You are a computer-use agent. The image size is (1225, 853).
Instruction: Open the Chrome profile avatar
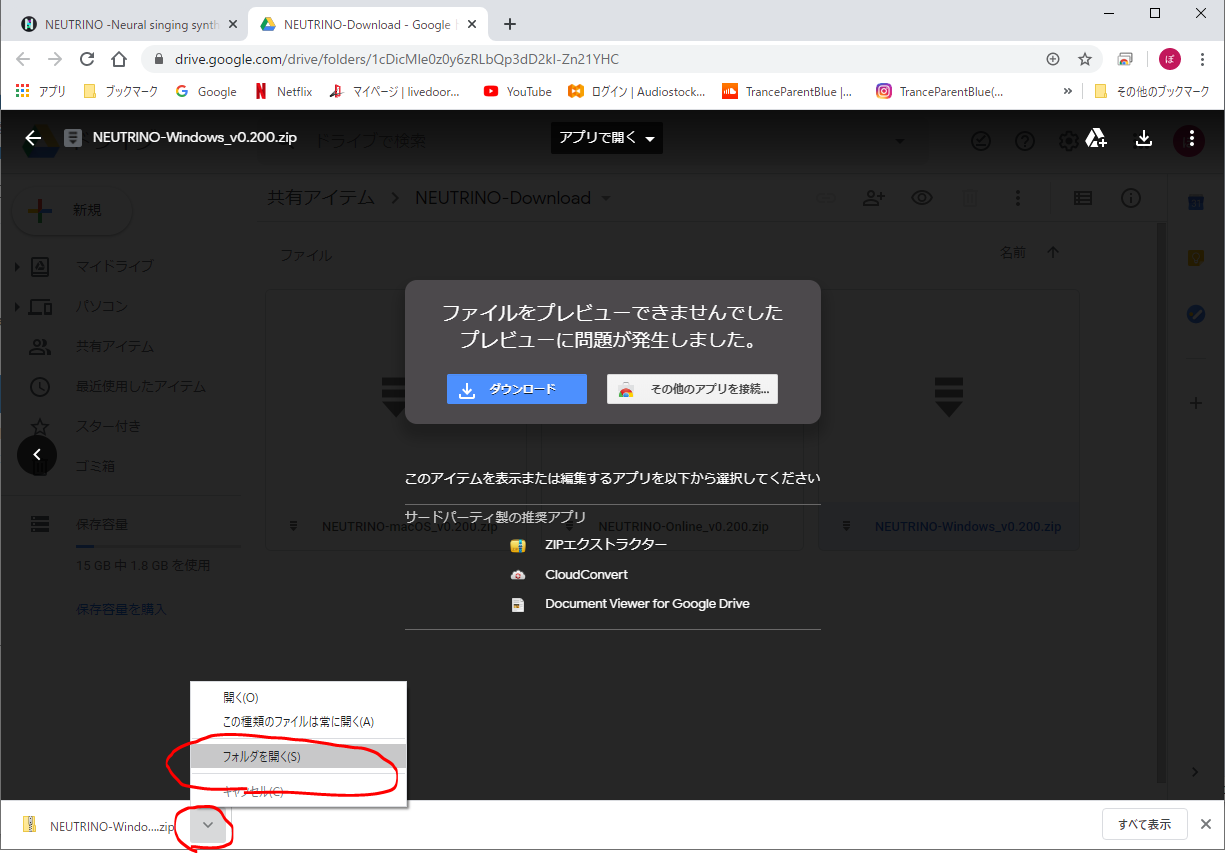[x=1170, y=59]
